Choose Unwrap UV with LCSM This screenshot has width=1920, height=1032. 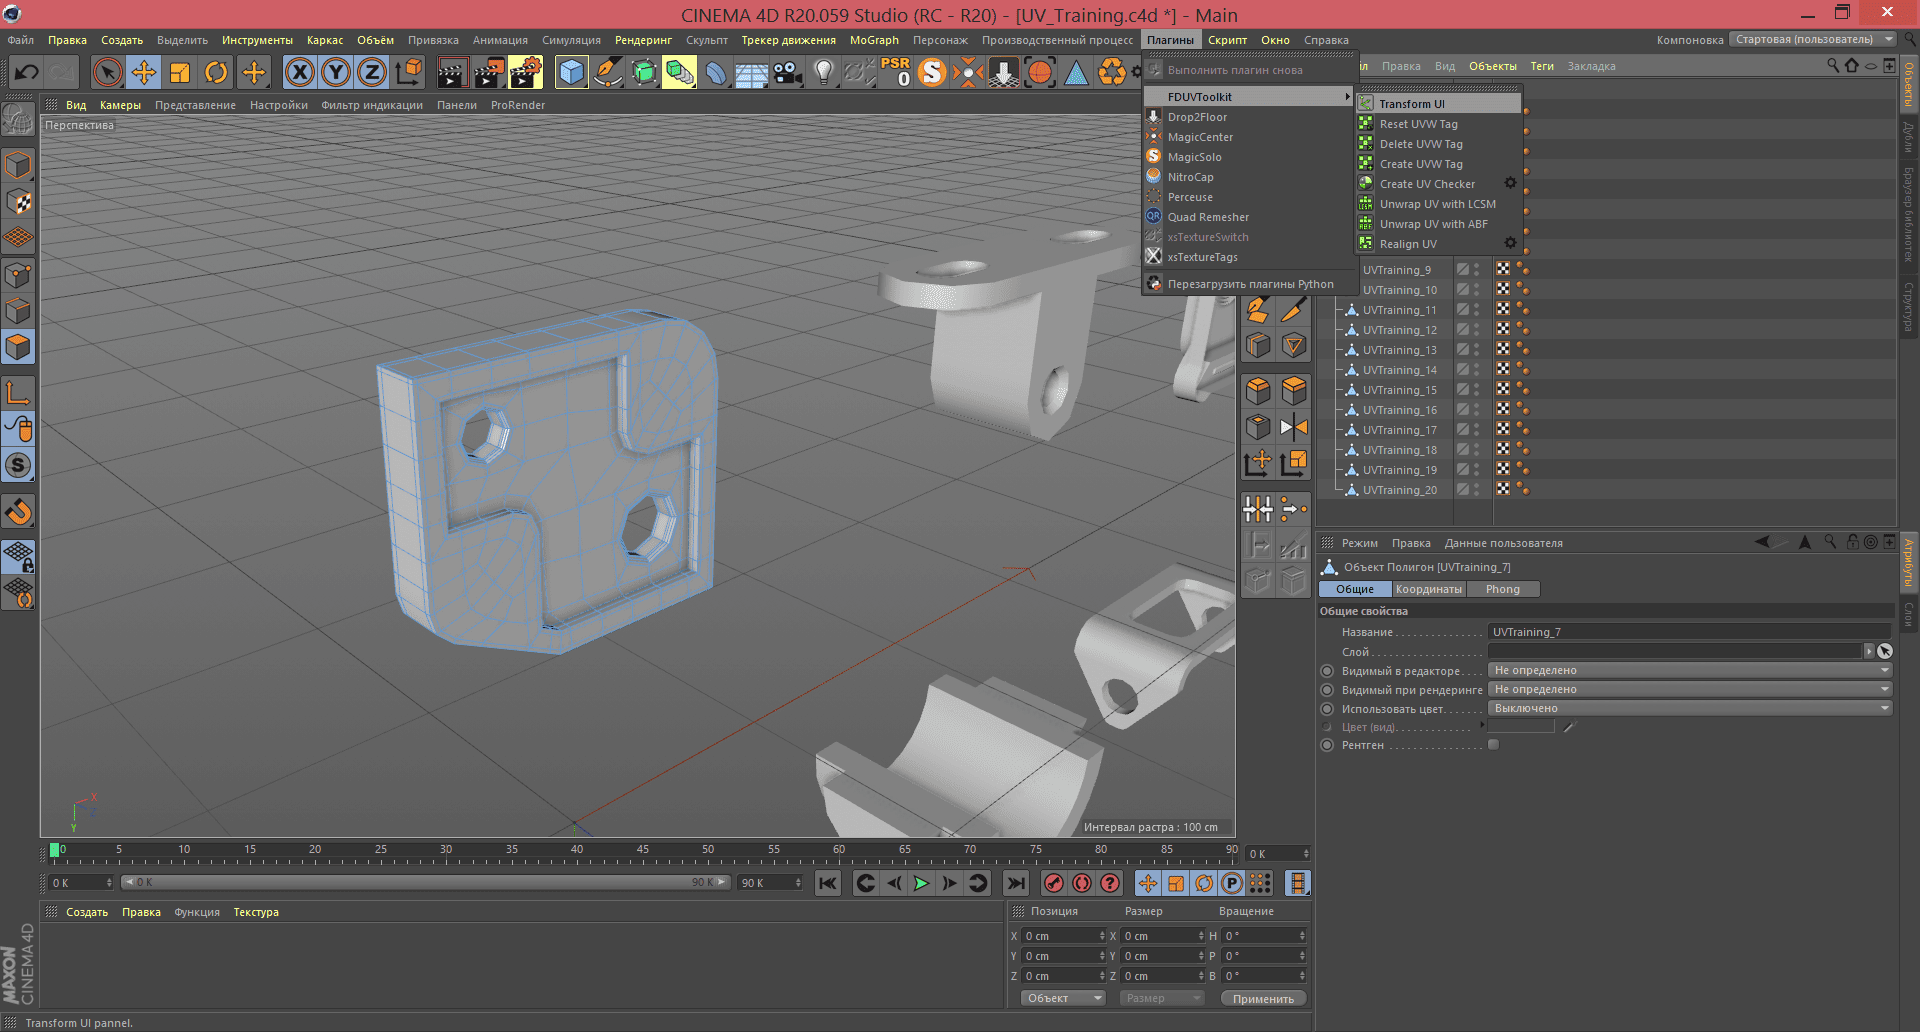[1438, 204]
